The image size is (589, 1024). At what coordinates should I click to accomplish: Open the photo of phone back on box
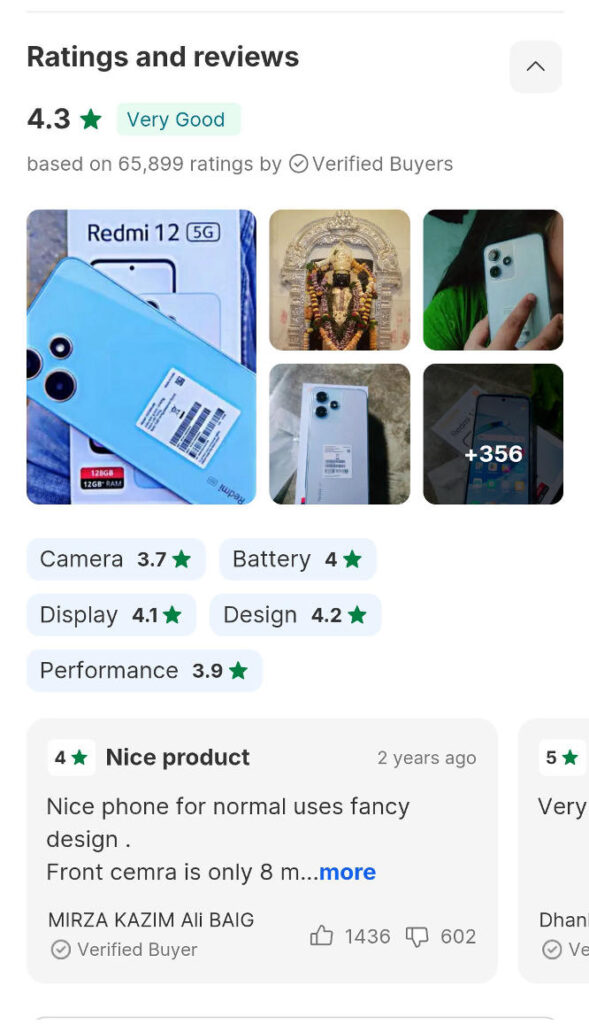point(340,434)
